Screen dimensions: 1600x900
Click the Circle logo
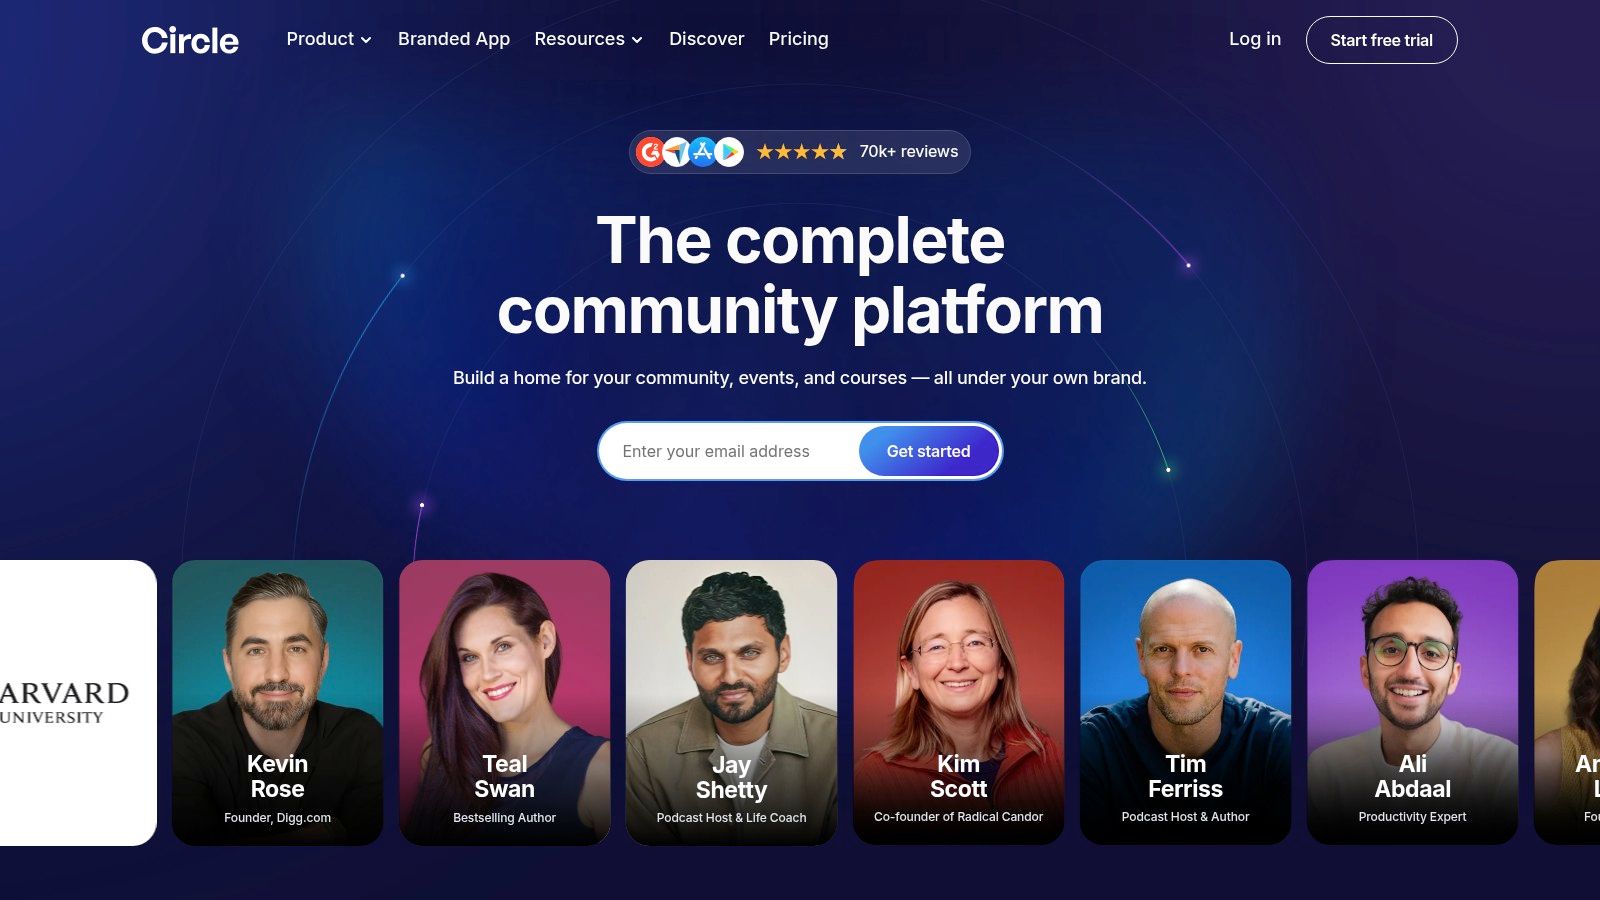pyautogui.click(x=190, y=40)
